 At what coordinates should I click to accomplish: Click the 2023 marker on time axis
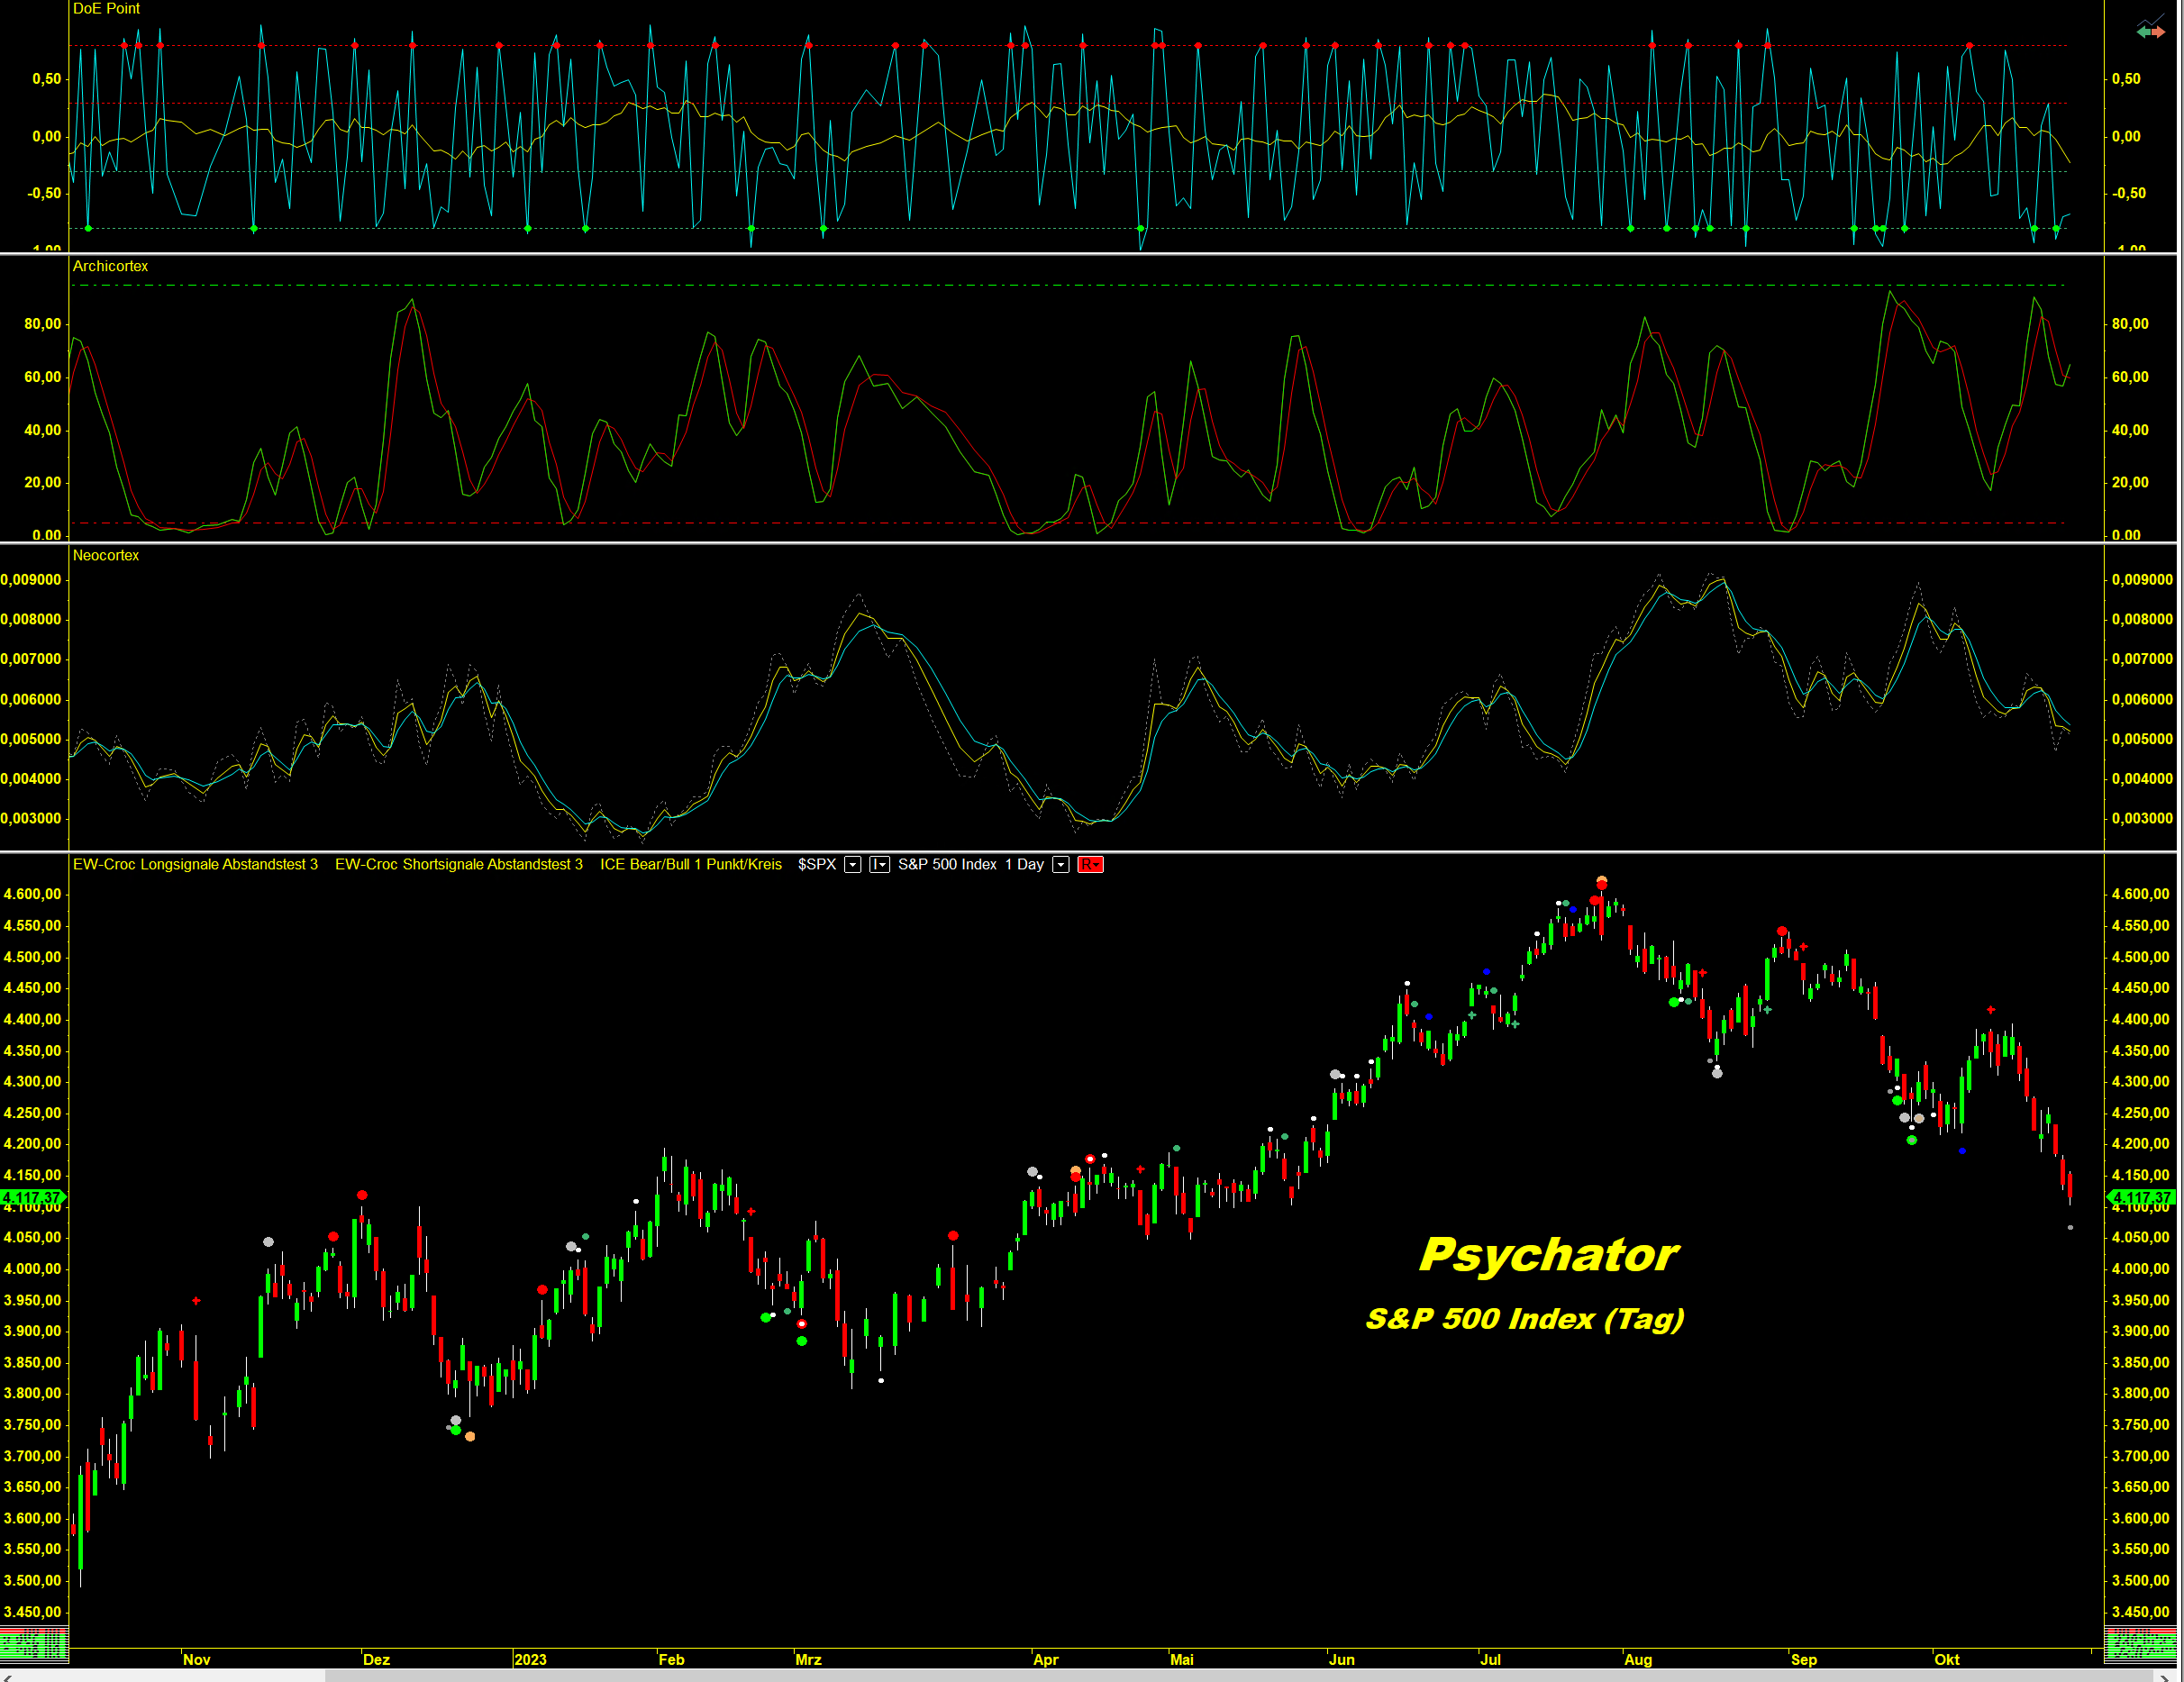530,1659
